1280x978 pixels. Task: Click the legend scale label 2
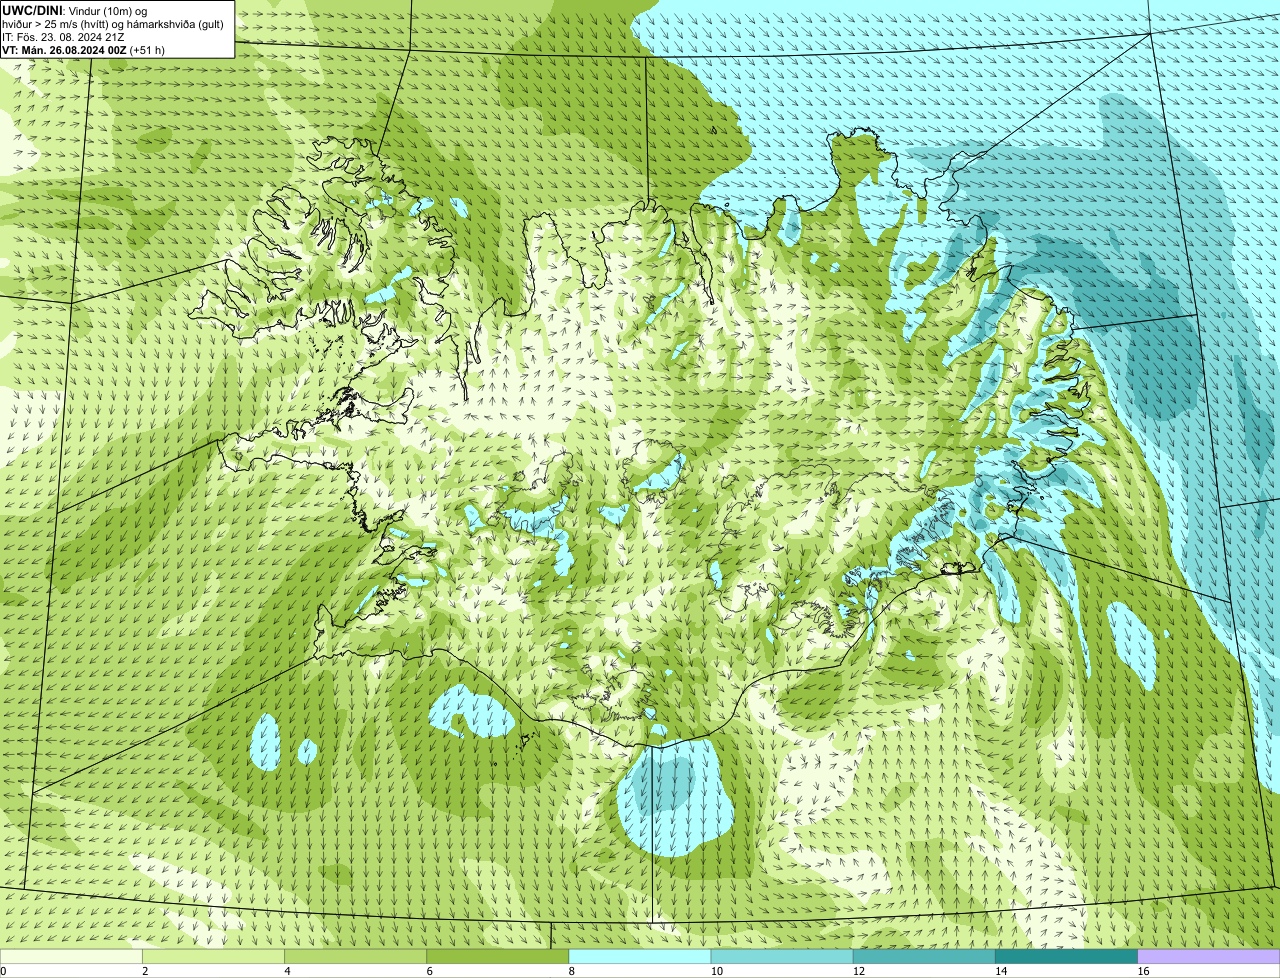145,971
